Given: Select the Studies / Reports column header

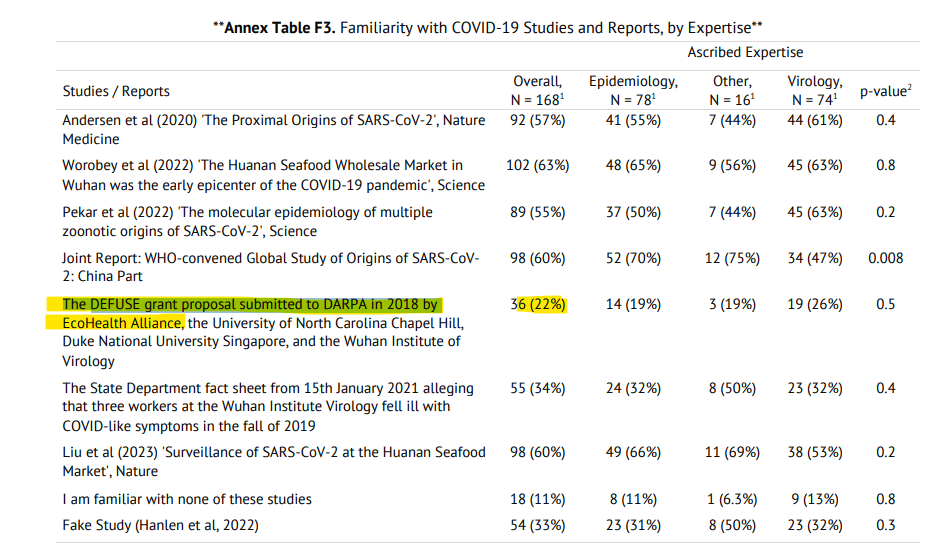Looking at the screenshot, I should 116,91.
